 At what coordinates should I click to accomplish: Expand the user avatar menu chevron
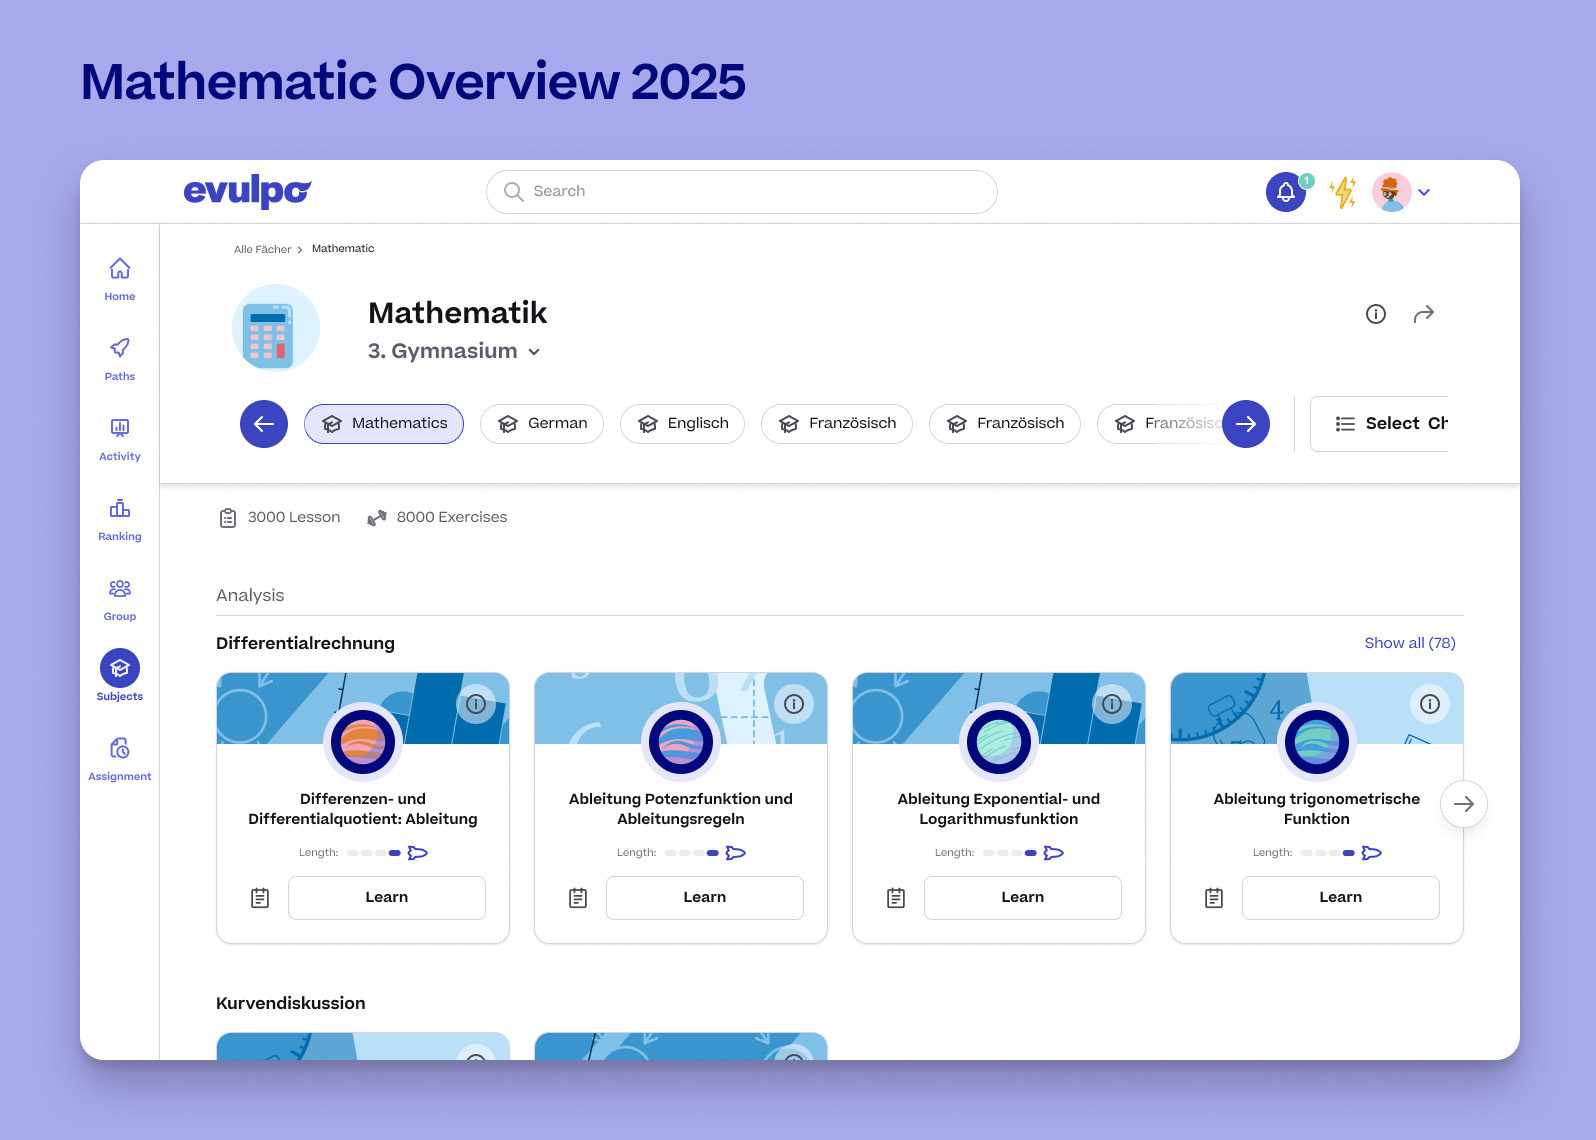[1424, 192]
